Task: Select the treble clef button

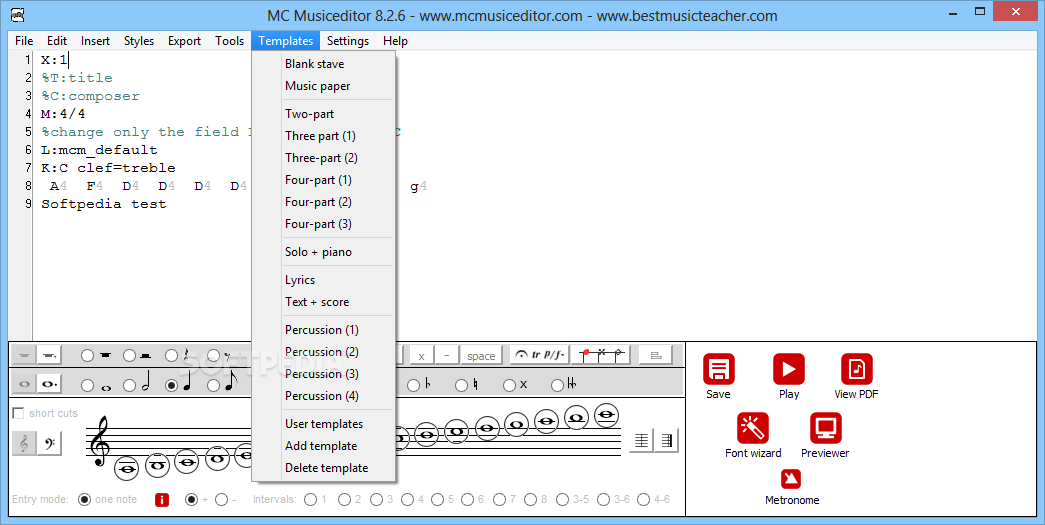Action: (x=25, y=442)
